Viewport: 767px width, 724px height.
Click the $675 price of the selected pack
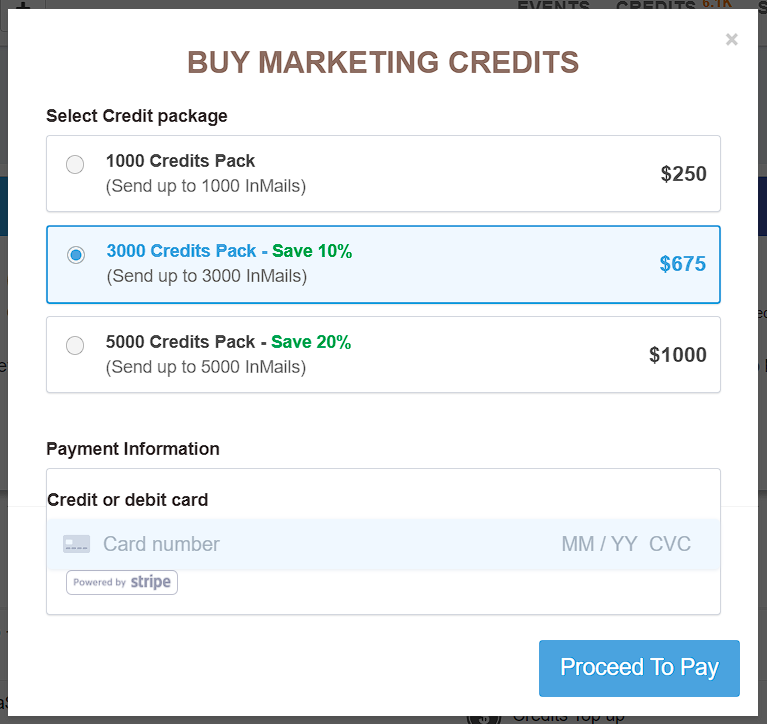[x=683, y=264]
